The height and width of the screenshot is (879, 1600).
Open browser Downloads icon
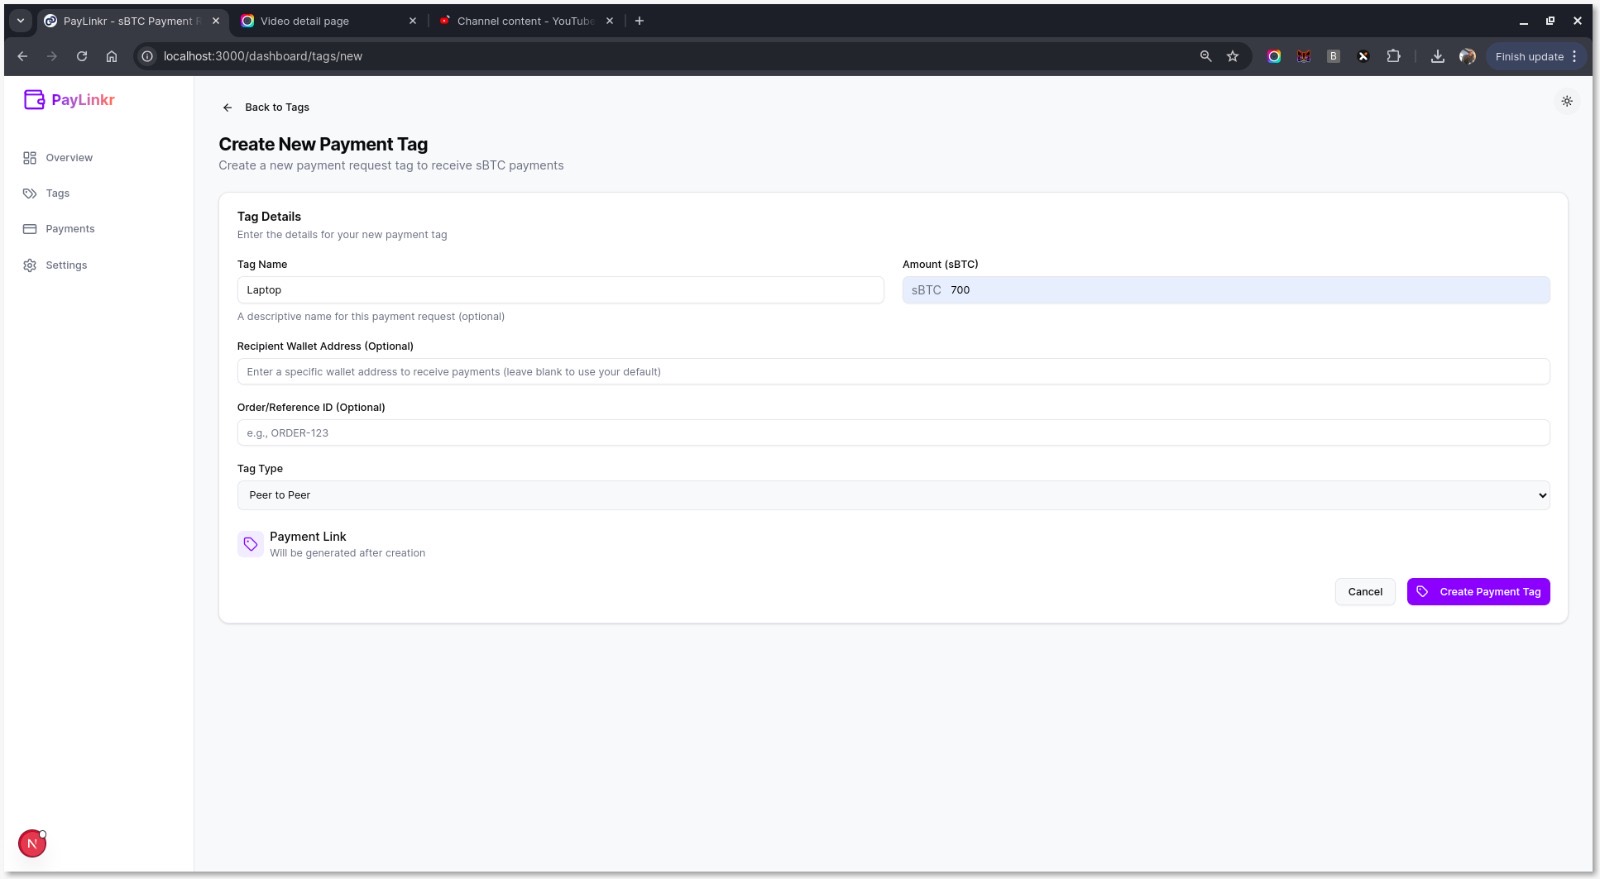click(1437, 56)
